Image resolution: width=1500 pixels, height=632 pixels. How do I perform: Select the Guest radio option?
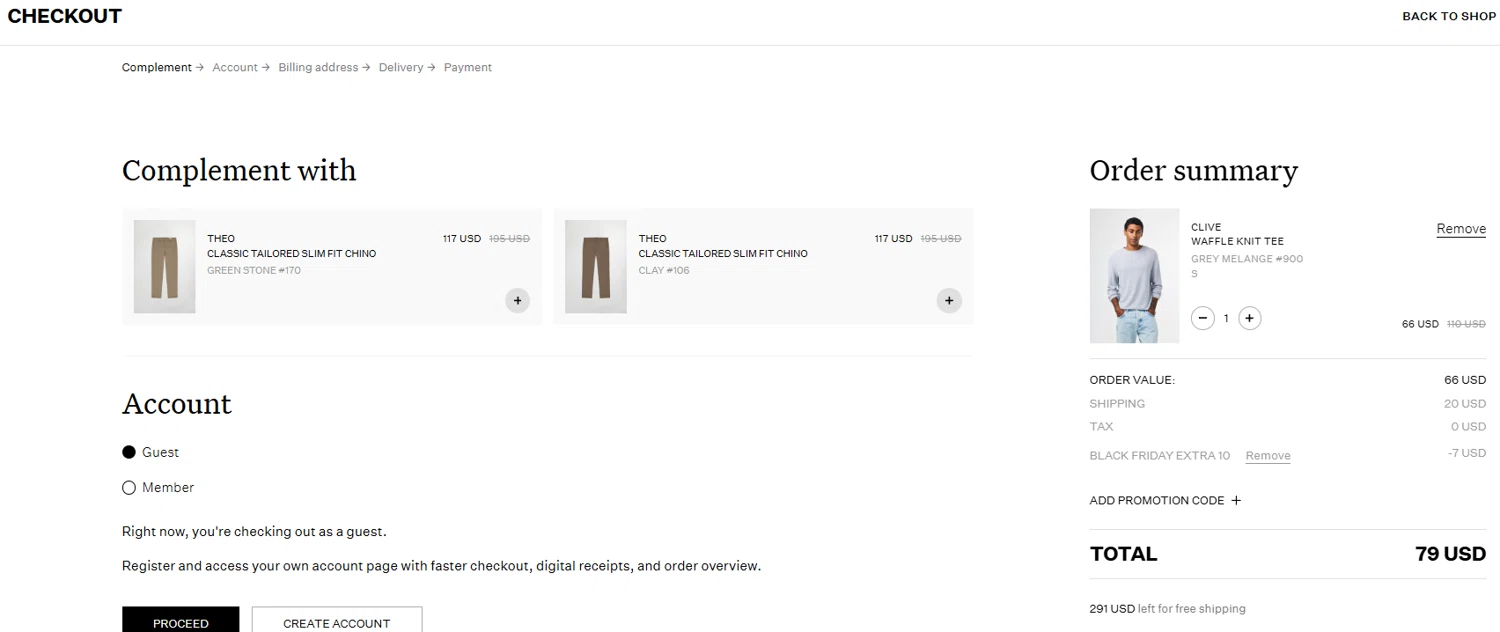tap(129, 452)
